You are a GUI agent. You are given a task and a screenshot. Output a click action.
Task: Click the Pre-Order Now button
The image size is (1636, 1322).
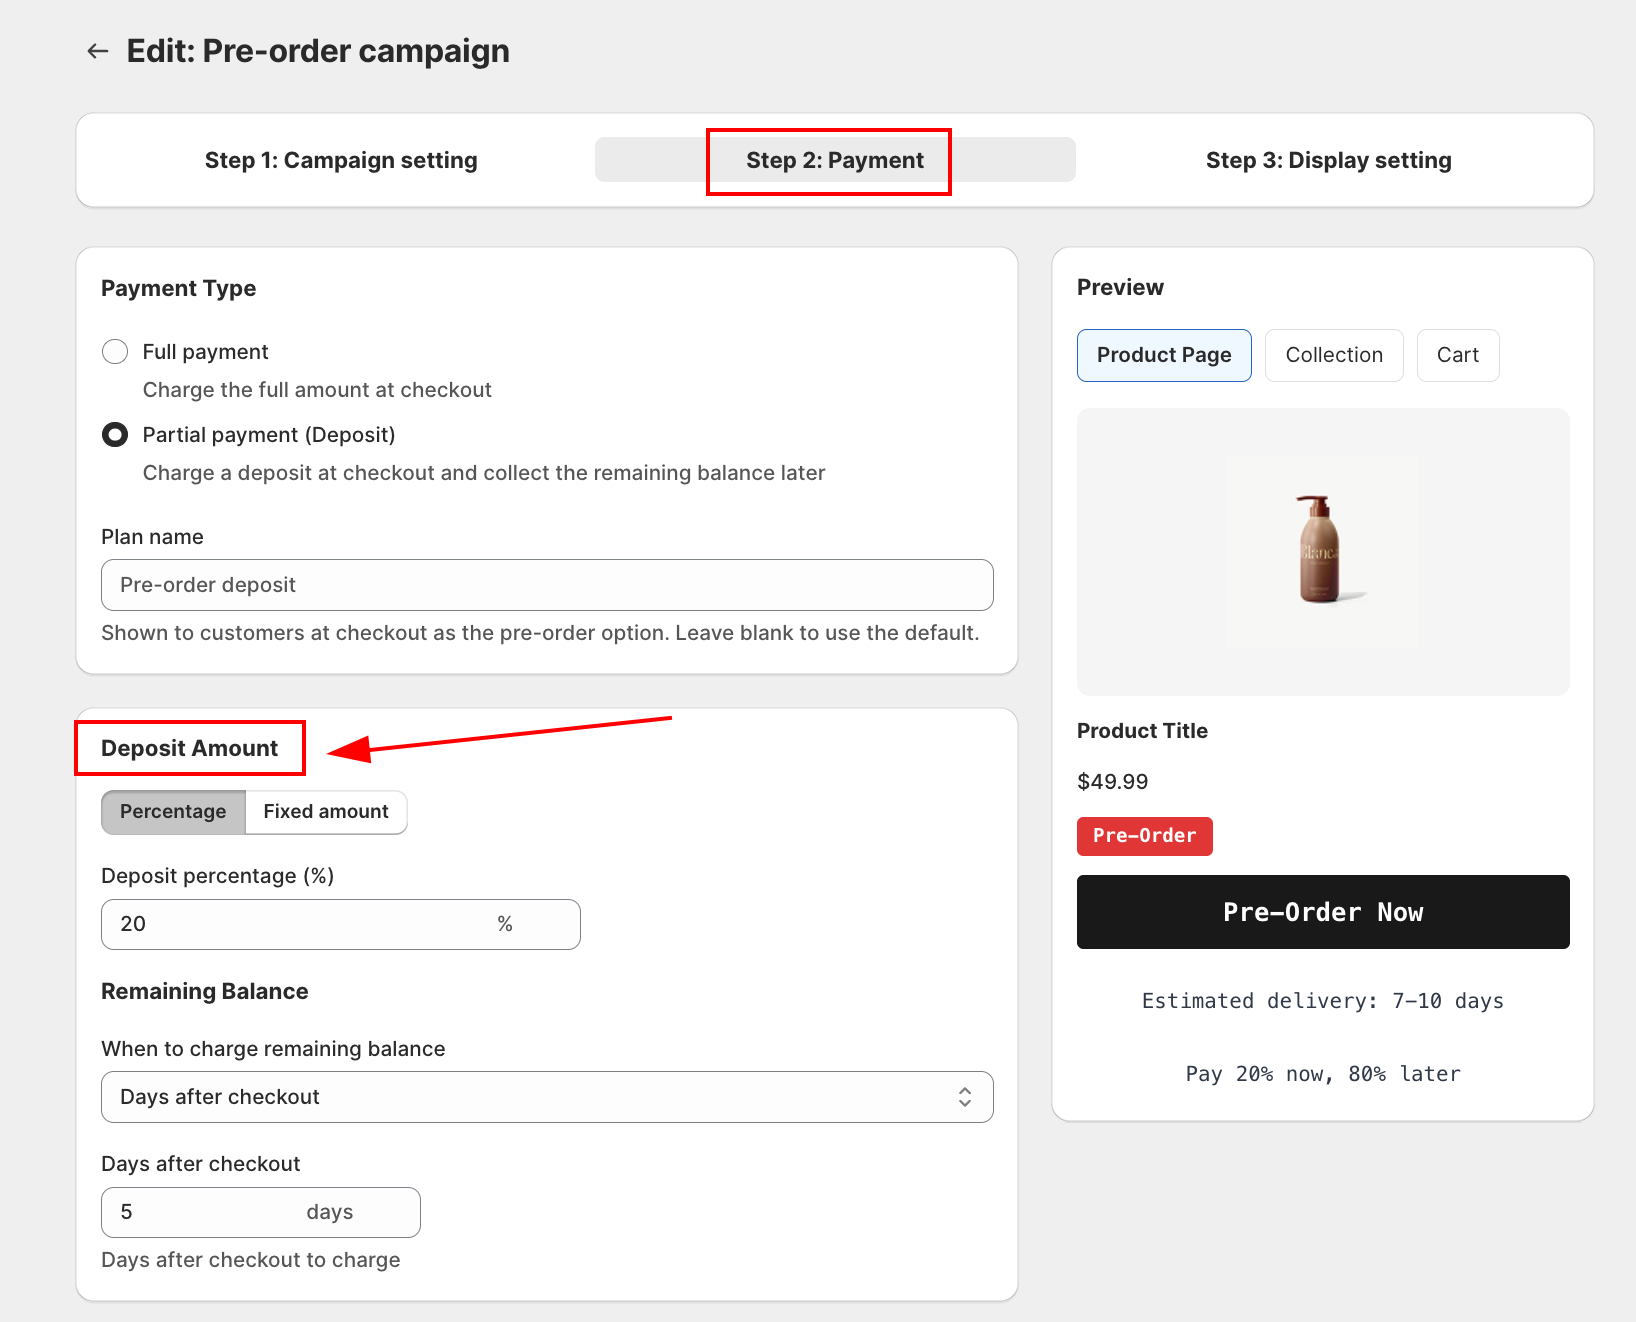click(1323, 912)
